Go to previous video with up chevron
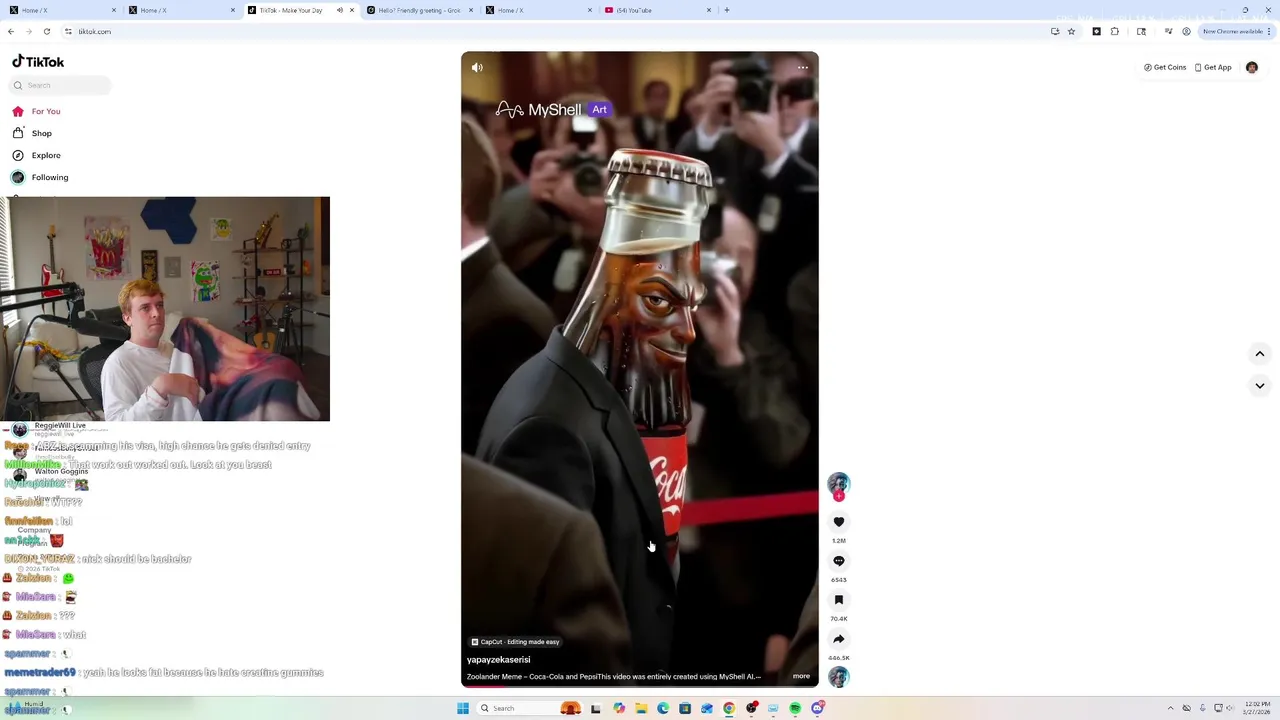This screenshot has width=1280, height=720. coord(1260,354)
